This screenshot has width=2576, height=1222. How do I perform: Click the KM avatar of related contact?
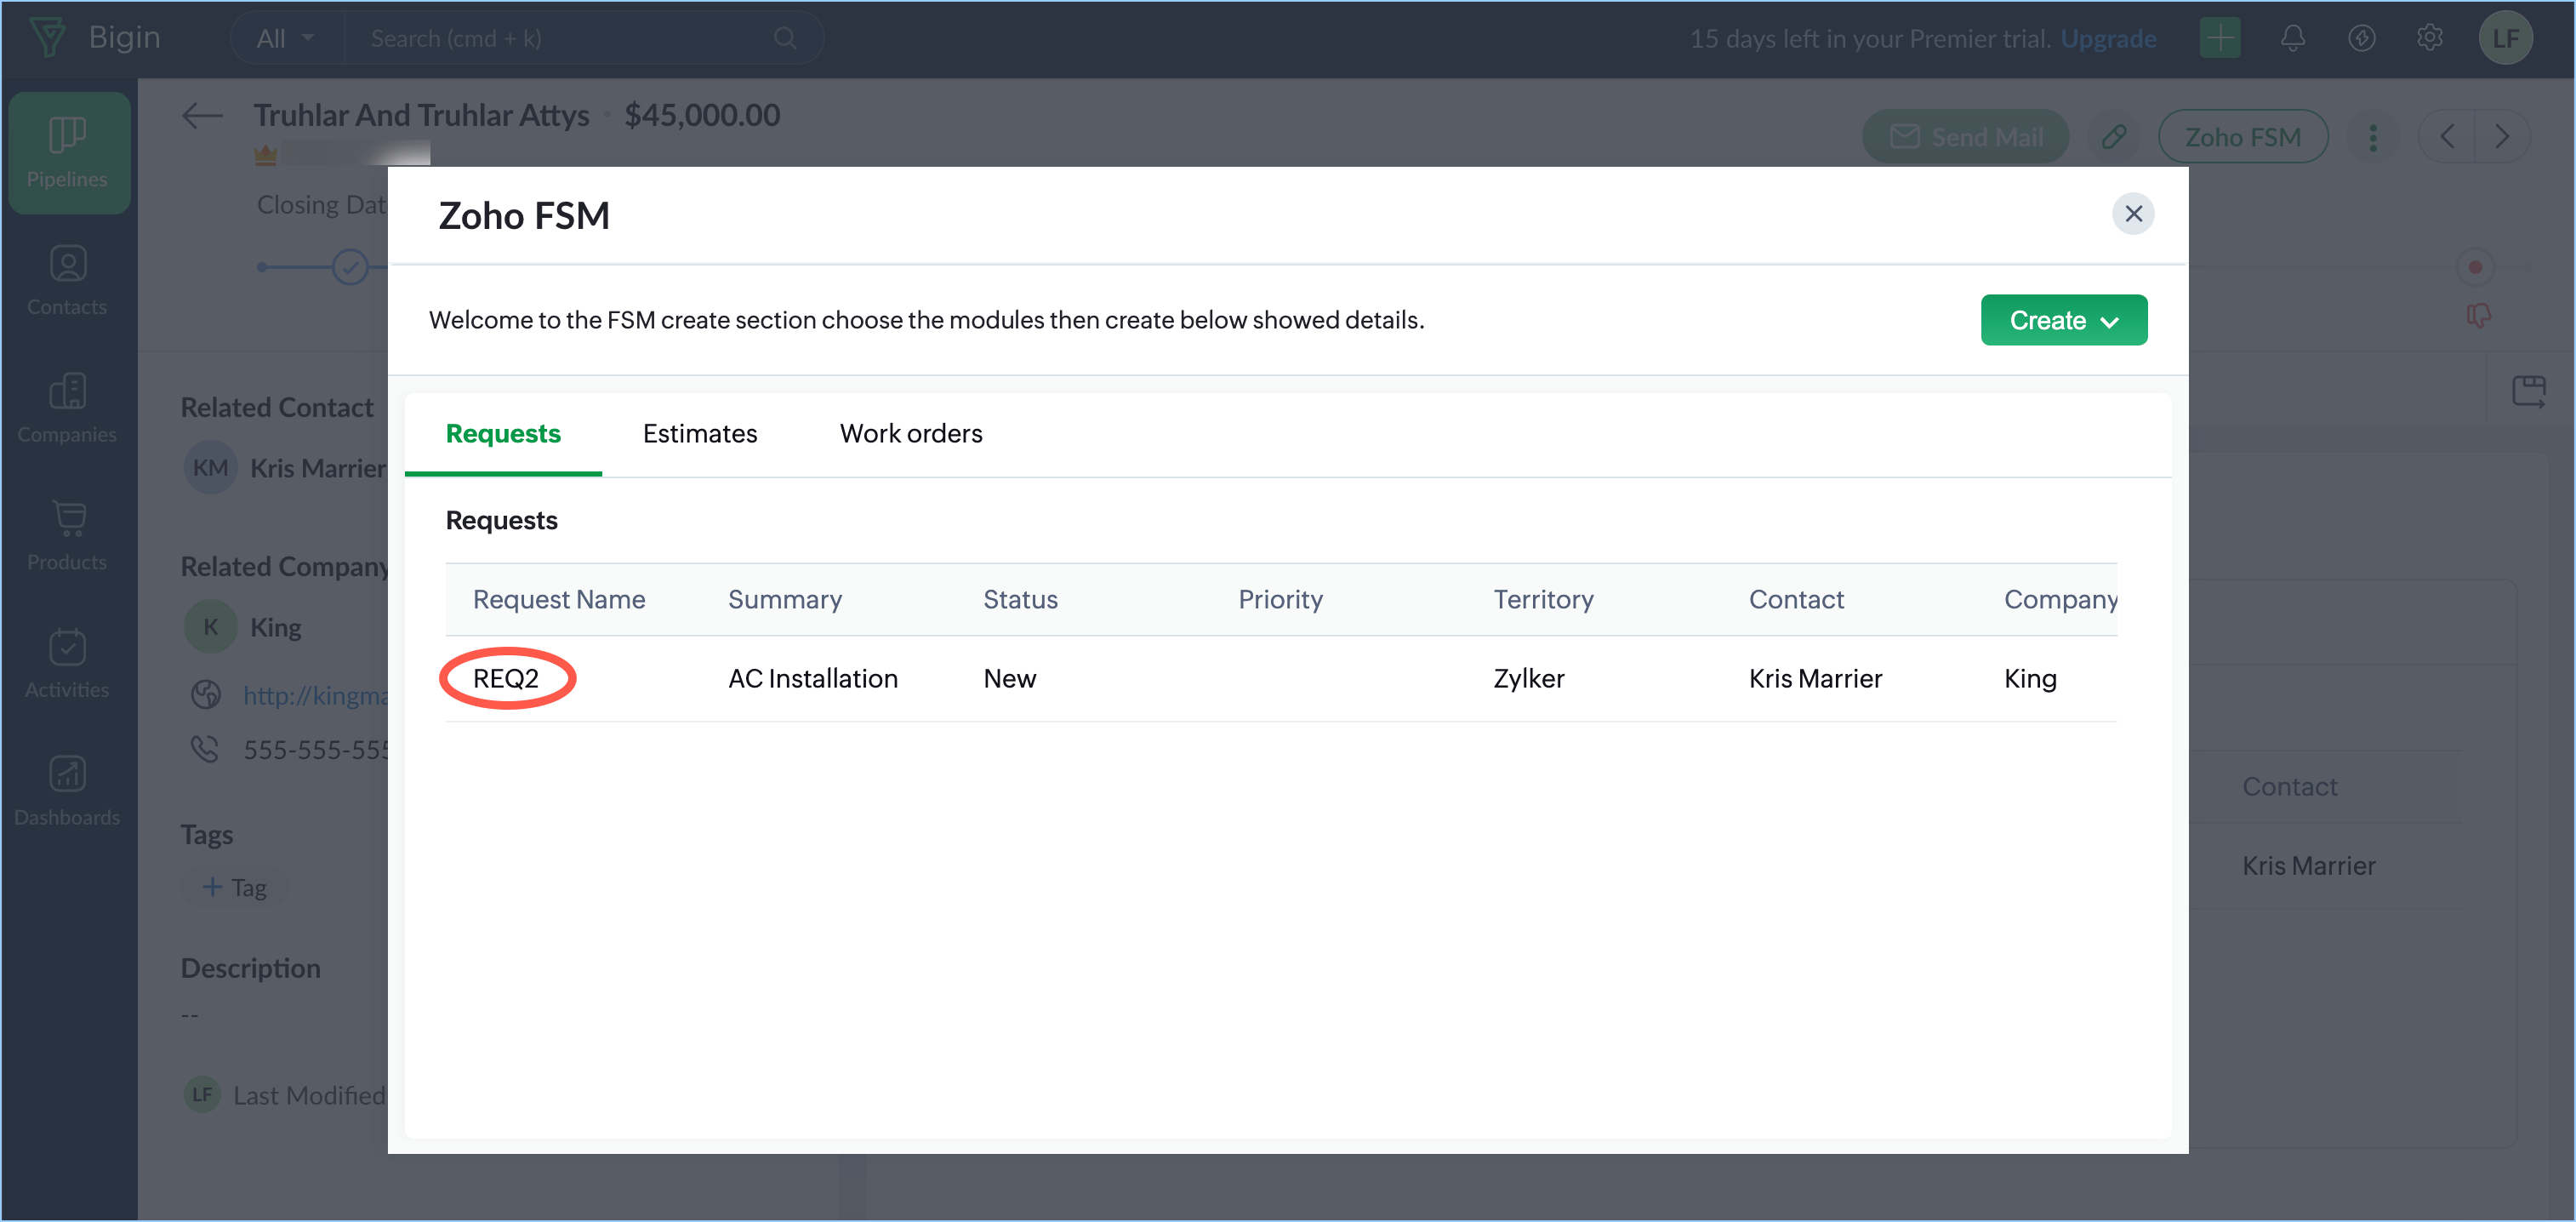210,468
